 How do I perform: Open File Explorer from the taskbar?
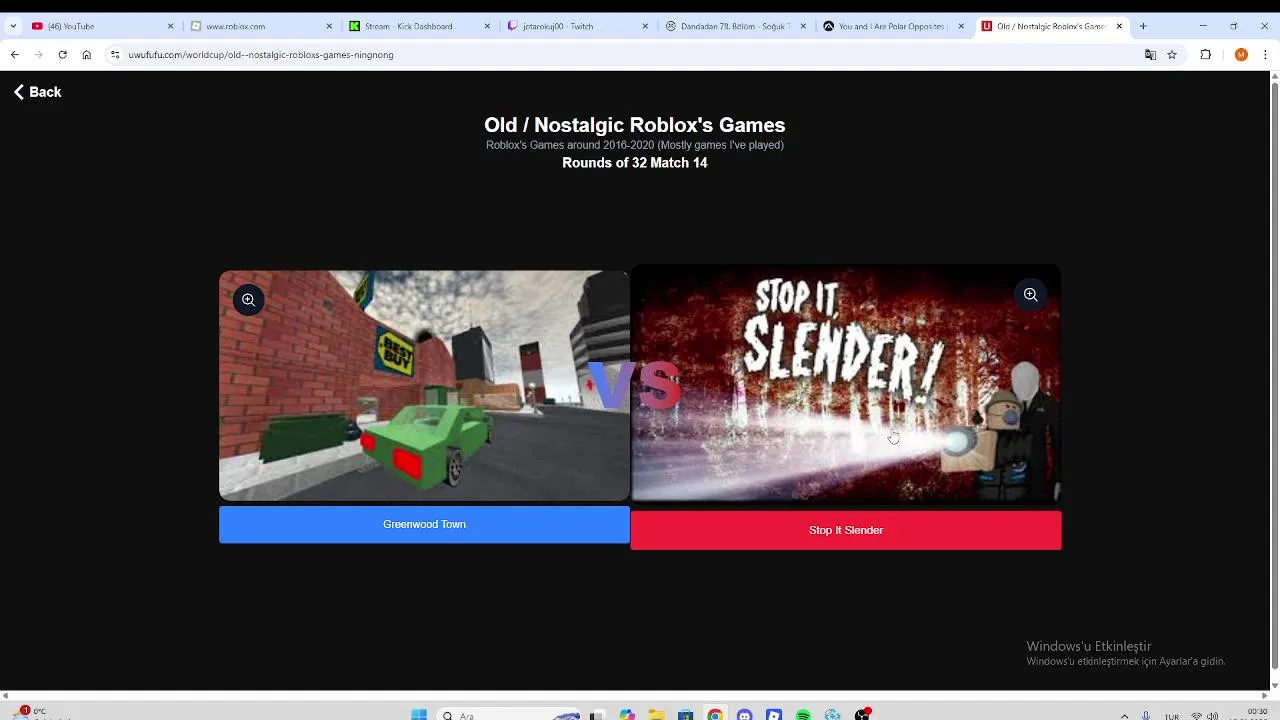[656, 715]
